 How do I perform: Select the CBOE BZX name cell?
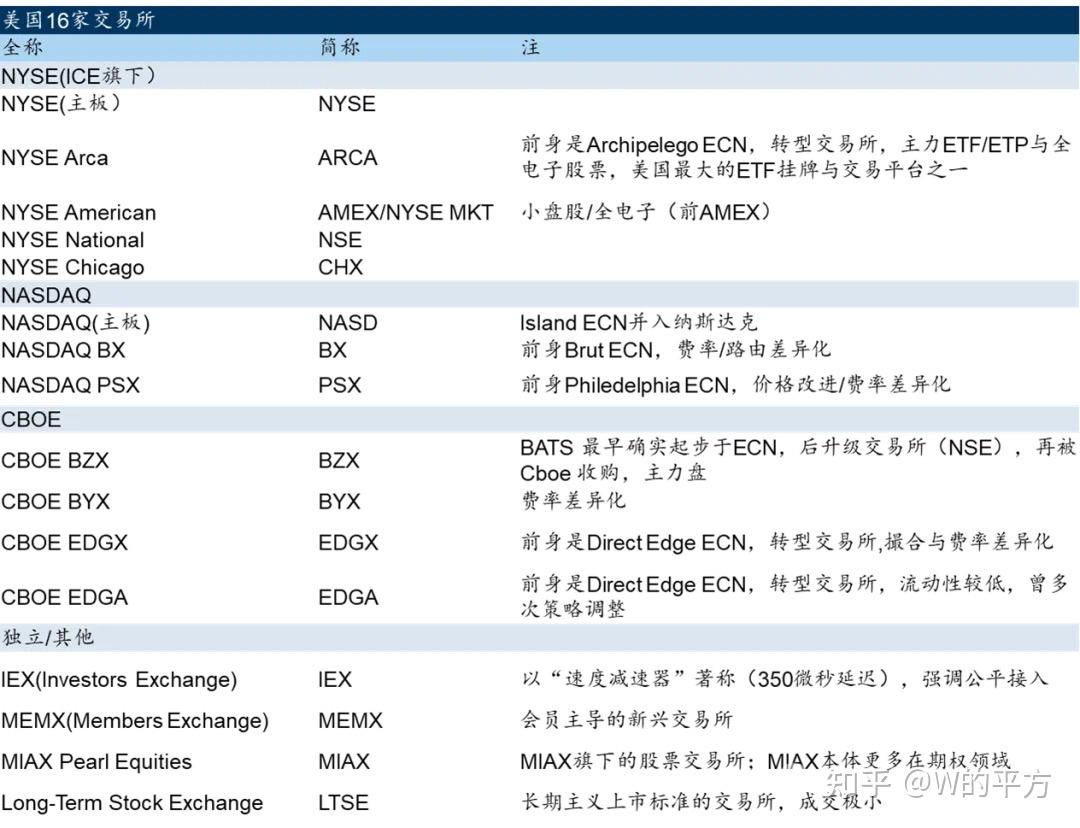click(55, 460)
